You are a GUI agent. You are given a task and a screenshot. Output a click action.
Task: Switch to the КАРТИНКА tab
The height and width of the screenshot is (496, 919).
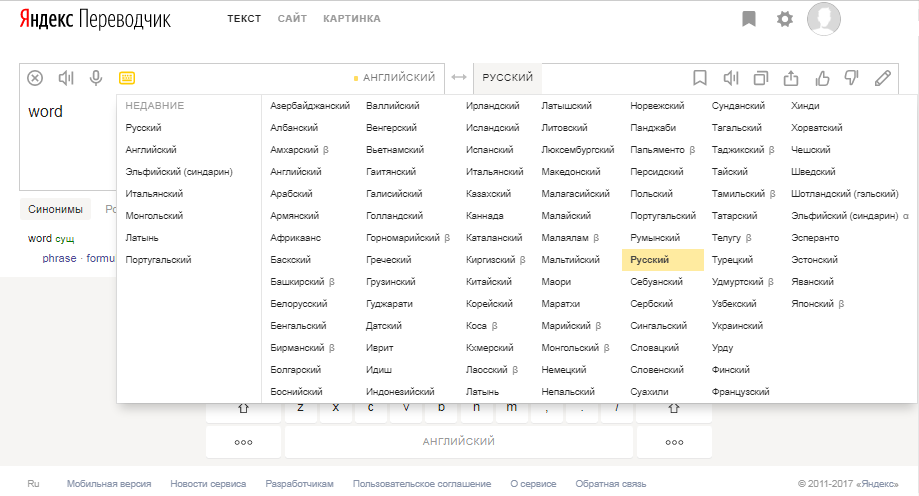[352, 19]
